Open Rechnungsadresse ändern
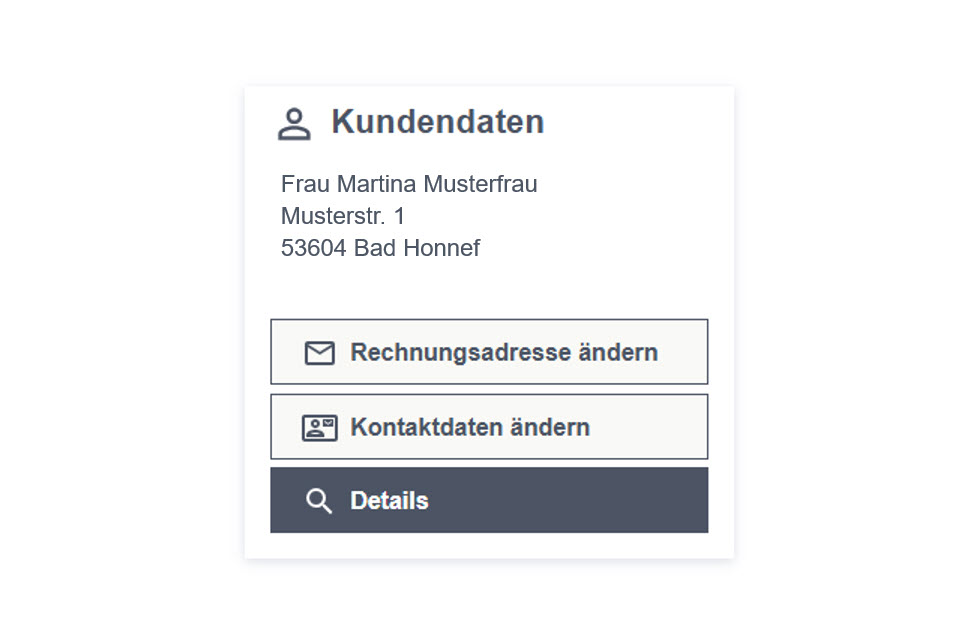 tap(489, 352)
